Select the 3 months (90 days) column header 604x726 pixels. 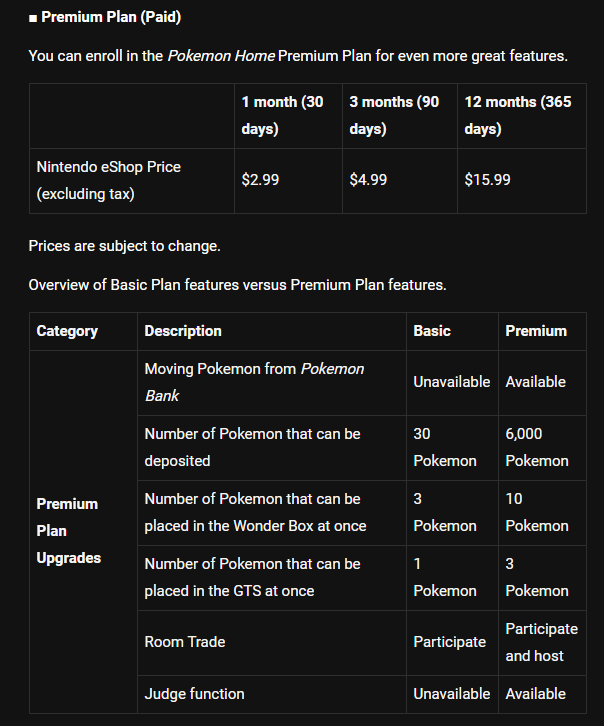[x=400, y=116]
